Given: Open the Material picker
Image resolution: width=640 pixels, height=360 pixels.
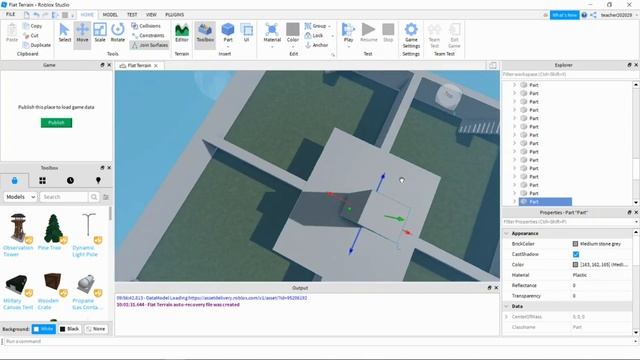Looking at the screenshot, I should point(272,33).
